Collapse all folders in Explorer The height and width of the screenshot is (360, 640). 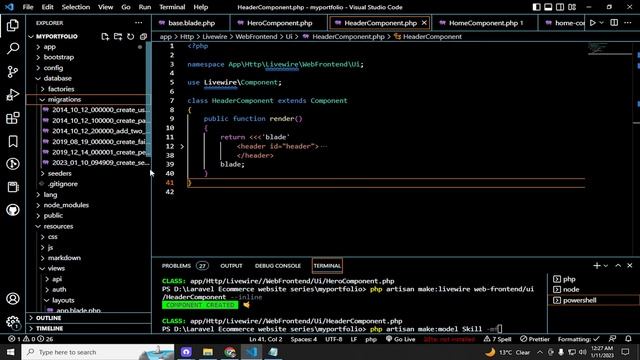[143, 37]
